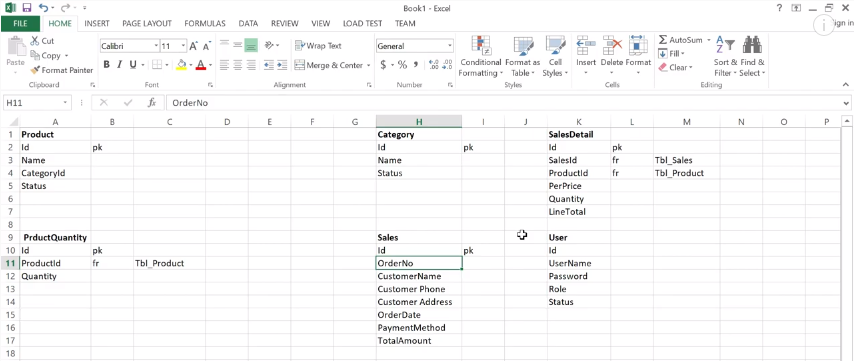Image resolution: width=854 pixels, height=361 pixels.
Task: Select cell with Tbl_Sales
Action: [x=687, y=160]
